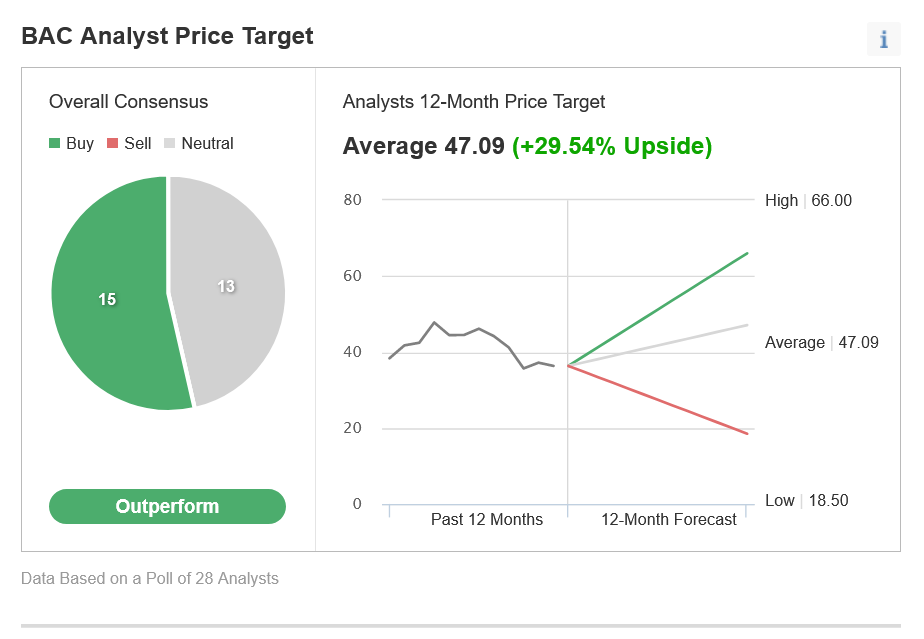Toggle the Neutral legend entry
The image size is (924, 639).
(x=199, y=143)
